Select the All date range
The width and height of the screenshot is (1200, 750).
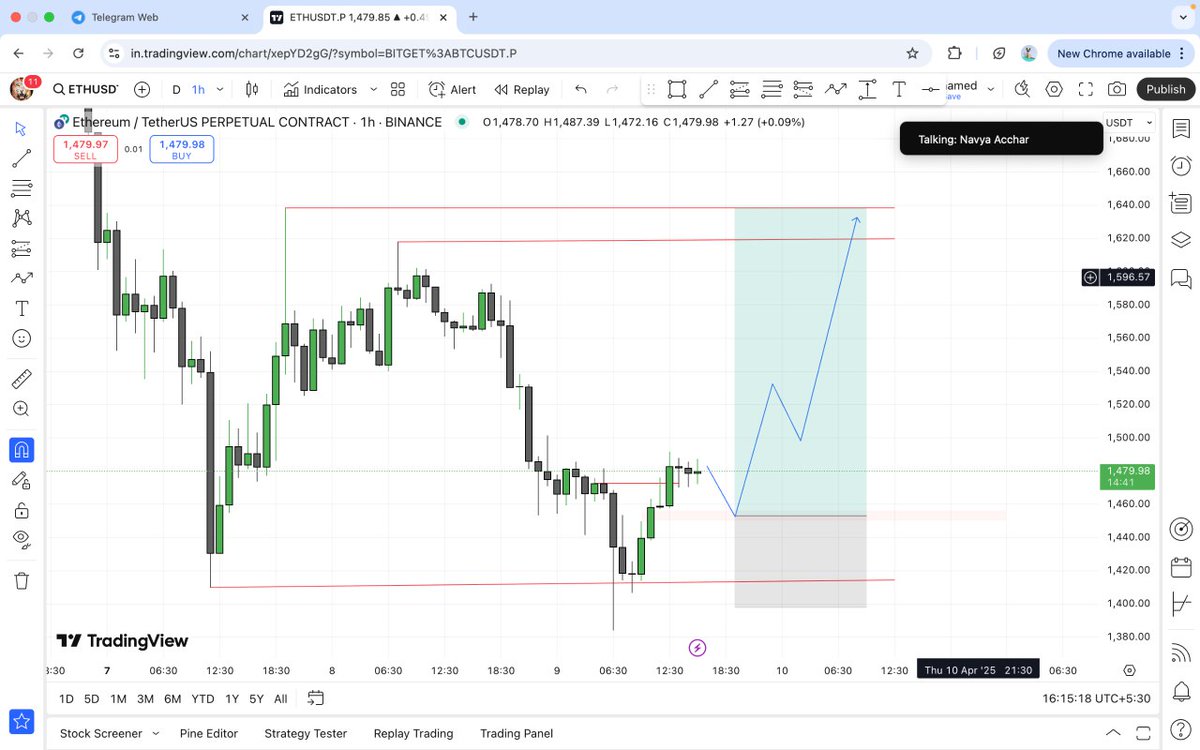tap(280, 699)
